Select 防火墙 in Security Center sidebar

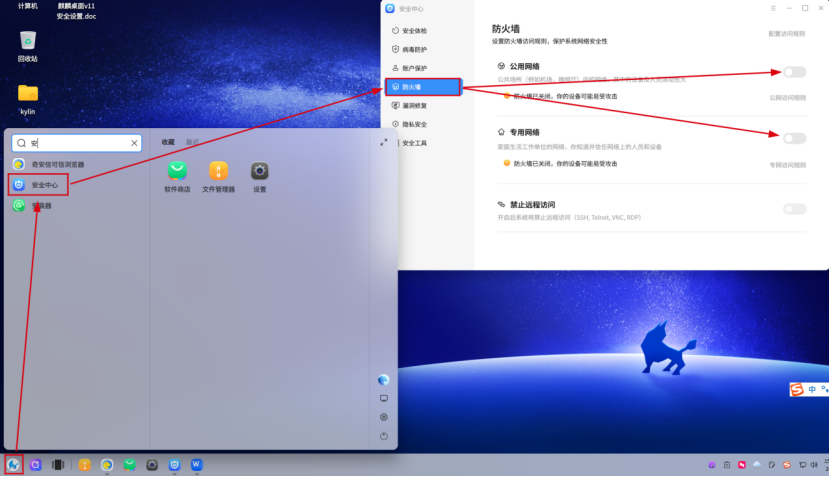click(x=424, y=87)
